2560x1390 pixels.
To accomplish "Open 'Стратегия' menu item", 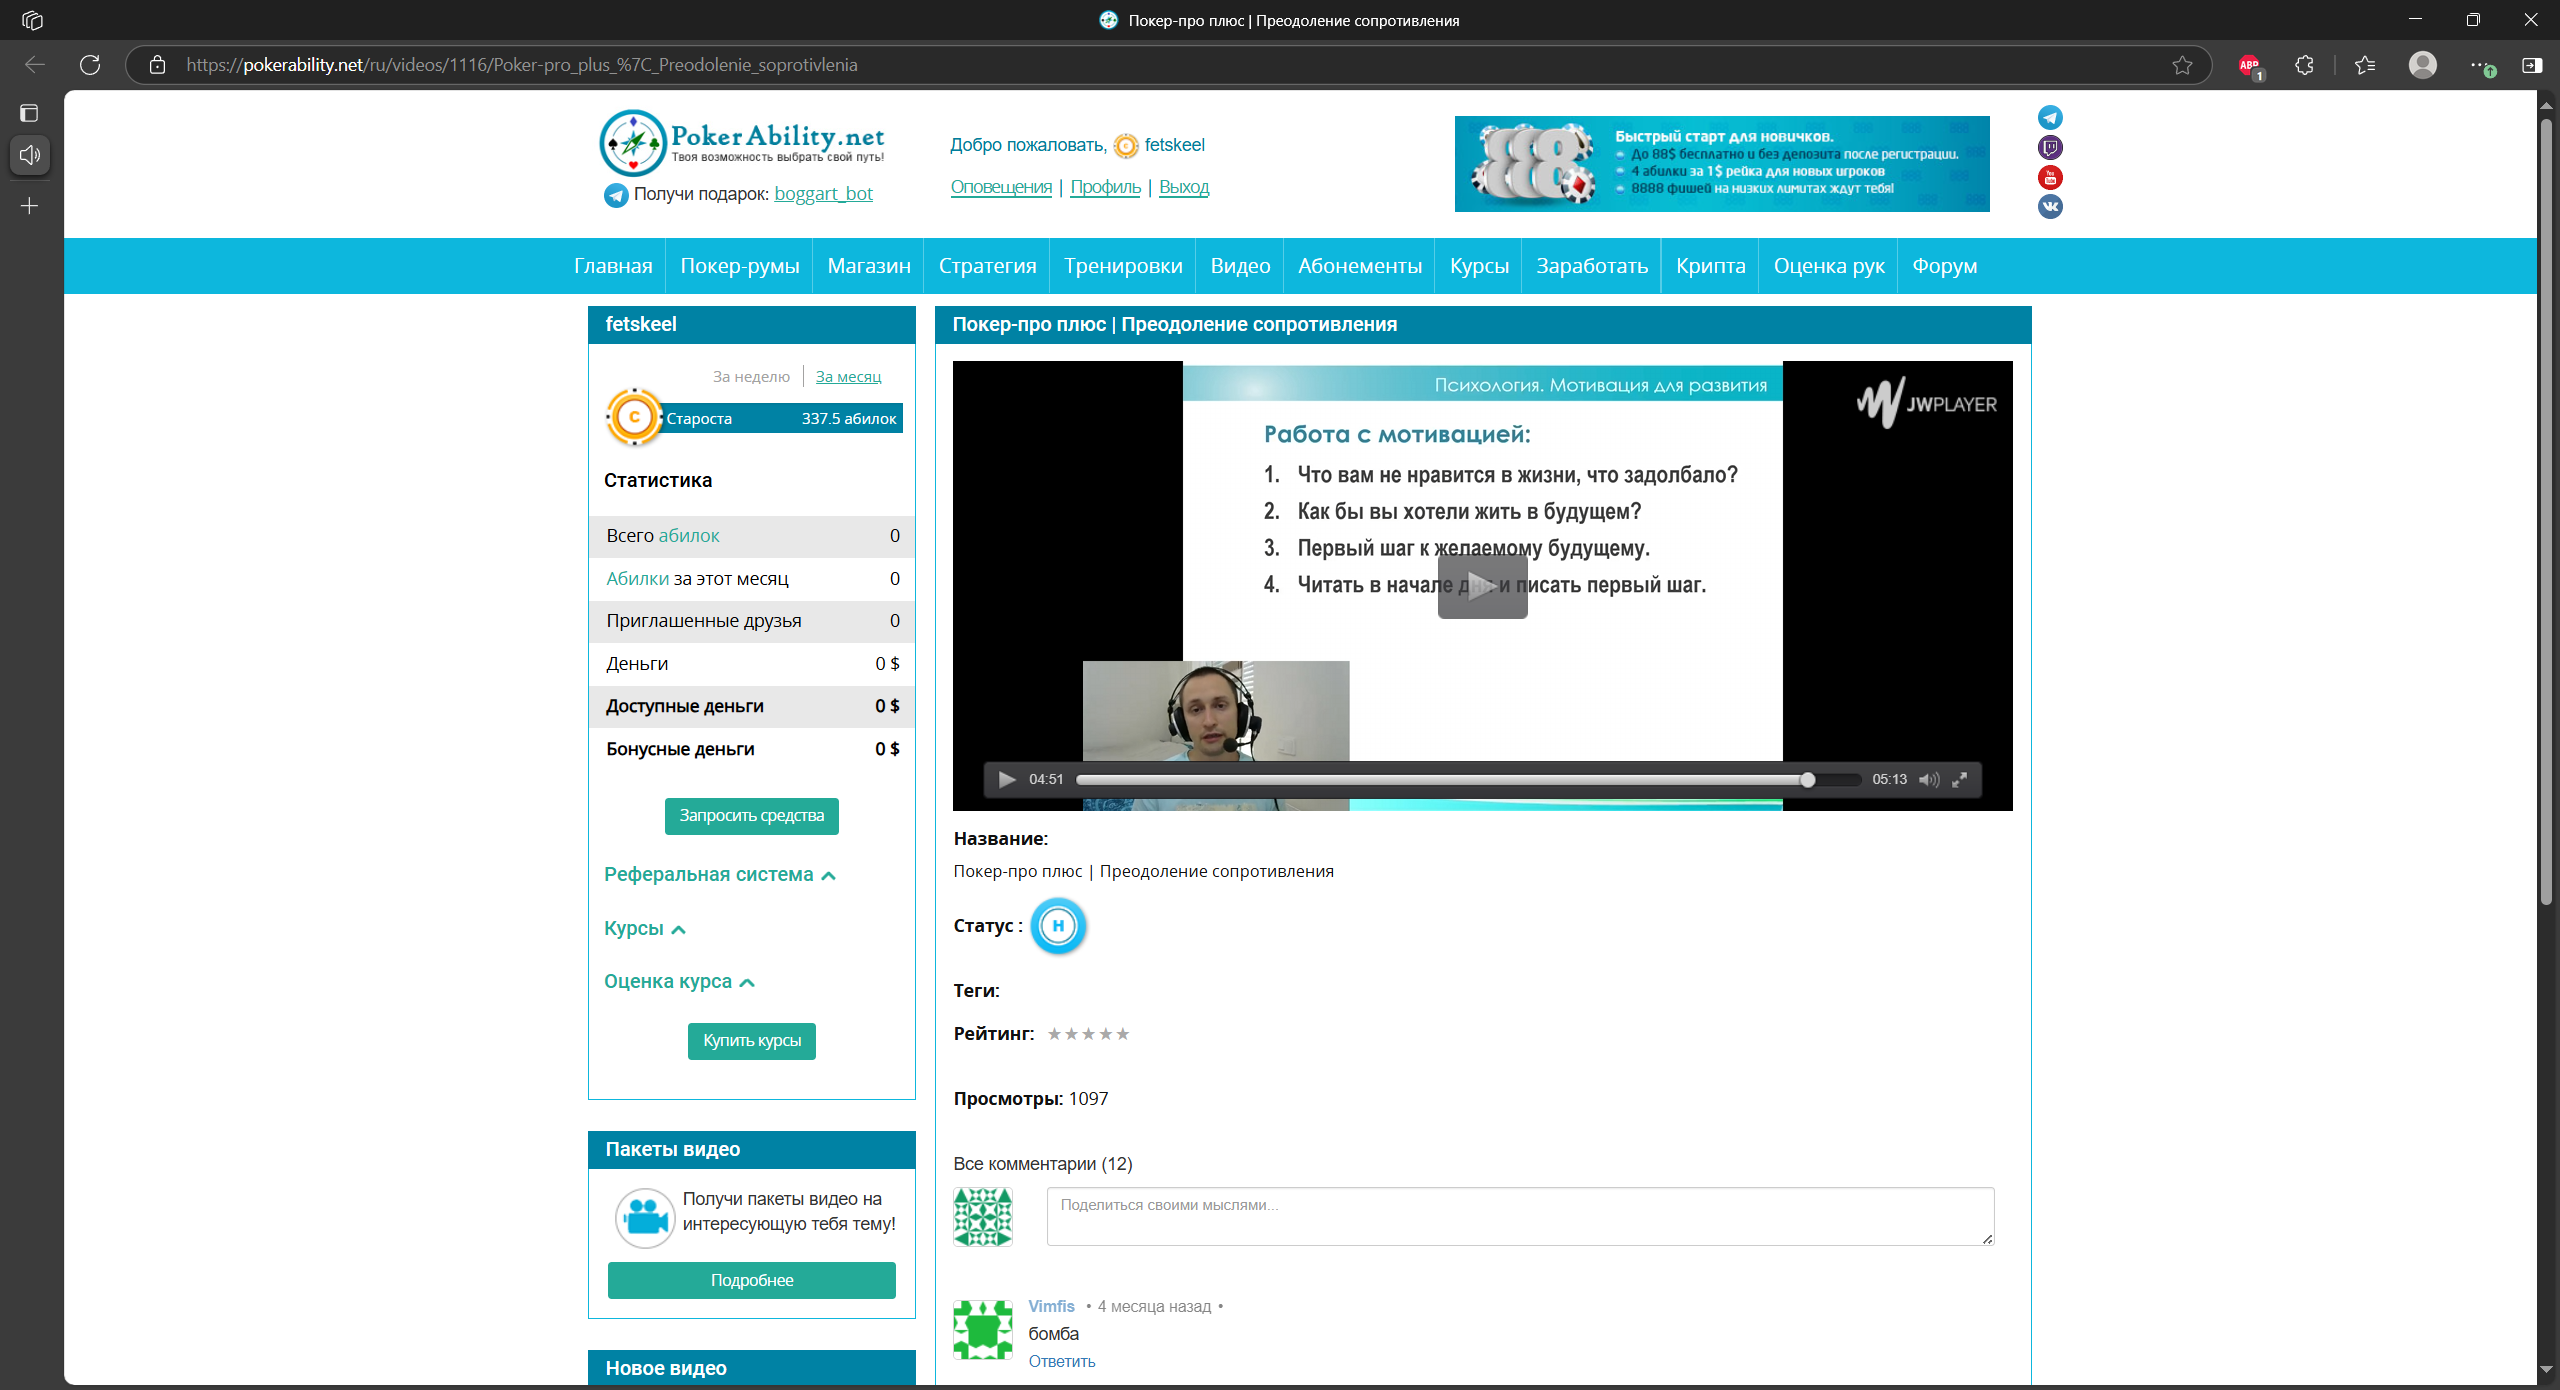I will pyautogui.click(x=987, y=266).
